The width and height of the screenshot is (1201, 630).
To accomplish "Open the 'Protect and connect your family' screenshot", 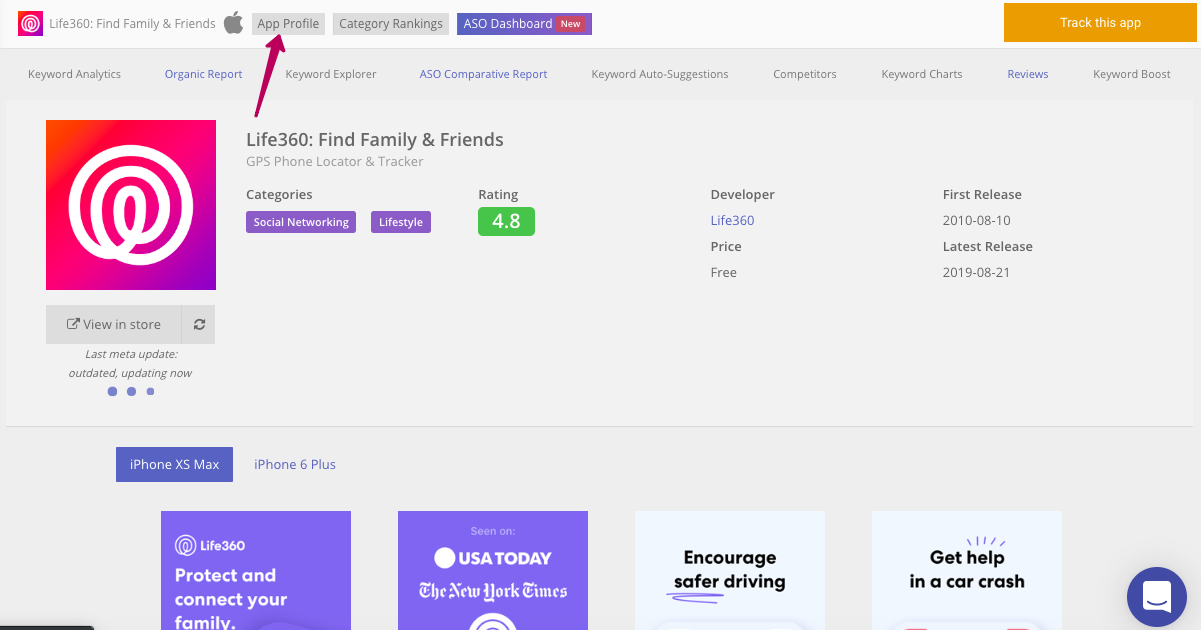I will pyautogui.click(x=256, y=570).
